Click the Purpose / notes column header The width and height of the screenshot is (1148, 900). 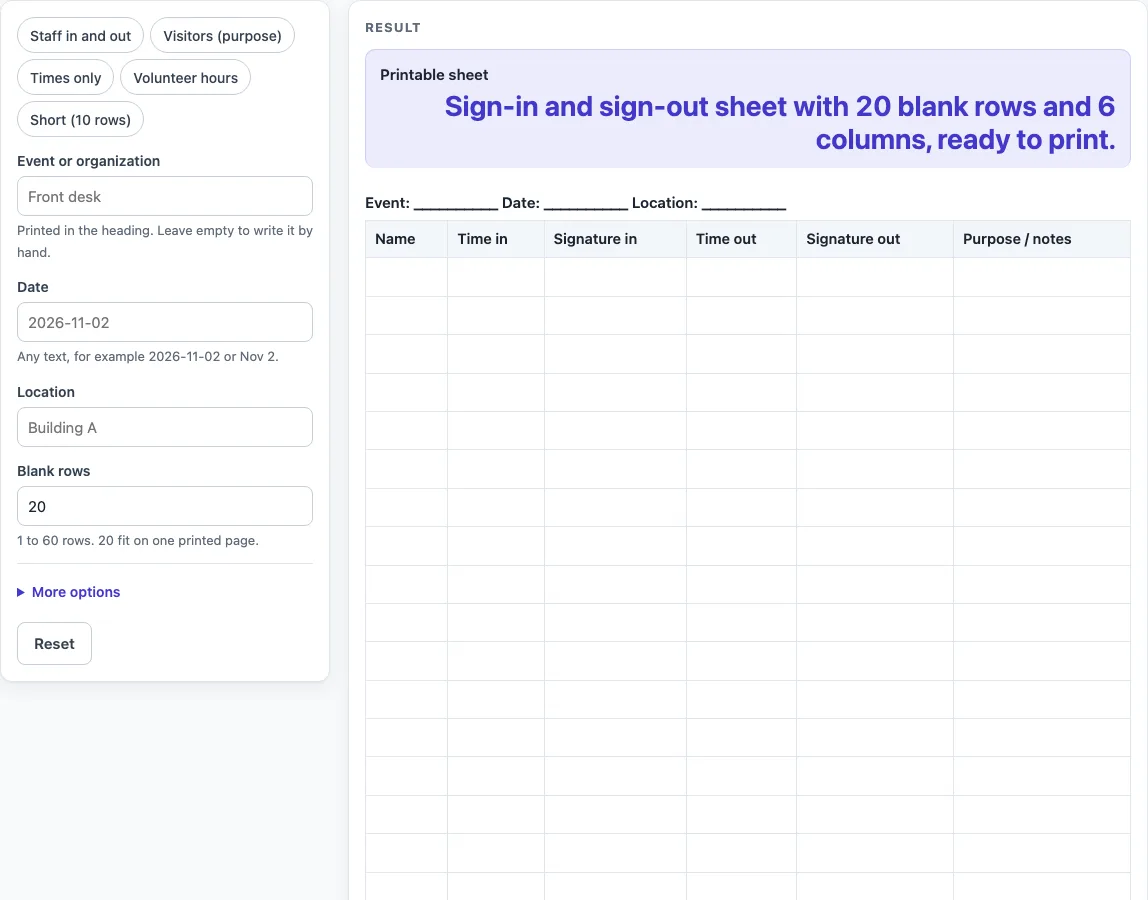pyautogui.click(x=1042, y=239)
